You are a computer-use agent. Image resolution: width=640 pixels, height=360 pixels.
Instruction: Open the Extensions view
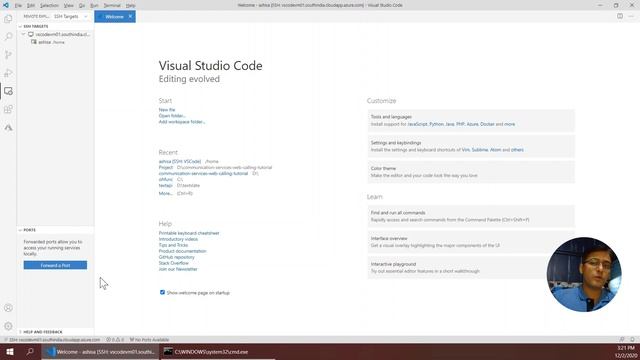(8, 109)
